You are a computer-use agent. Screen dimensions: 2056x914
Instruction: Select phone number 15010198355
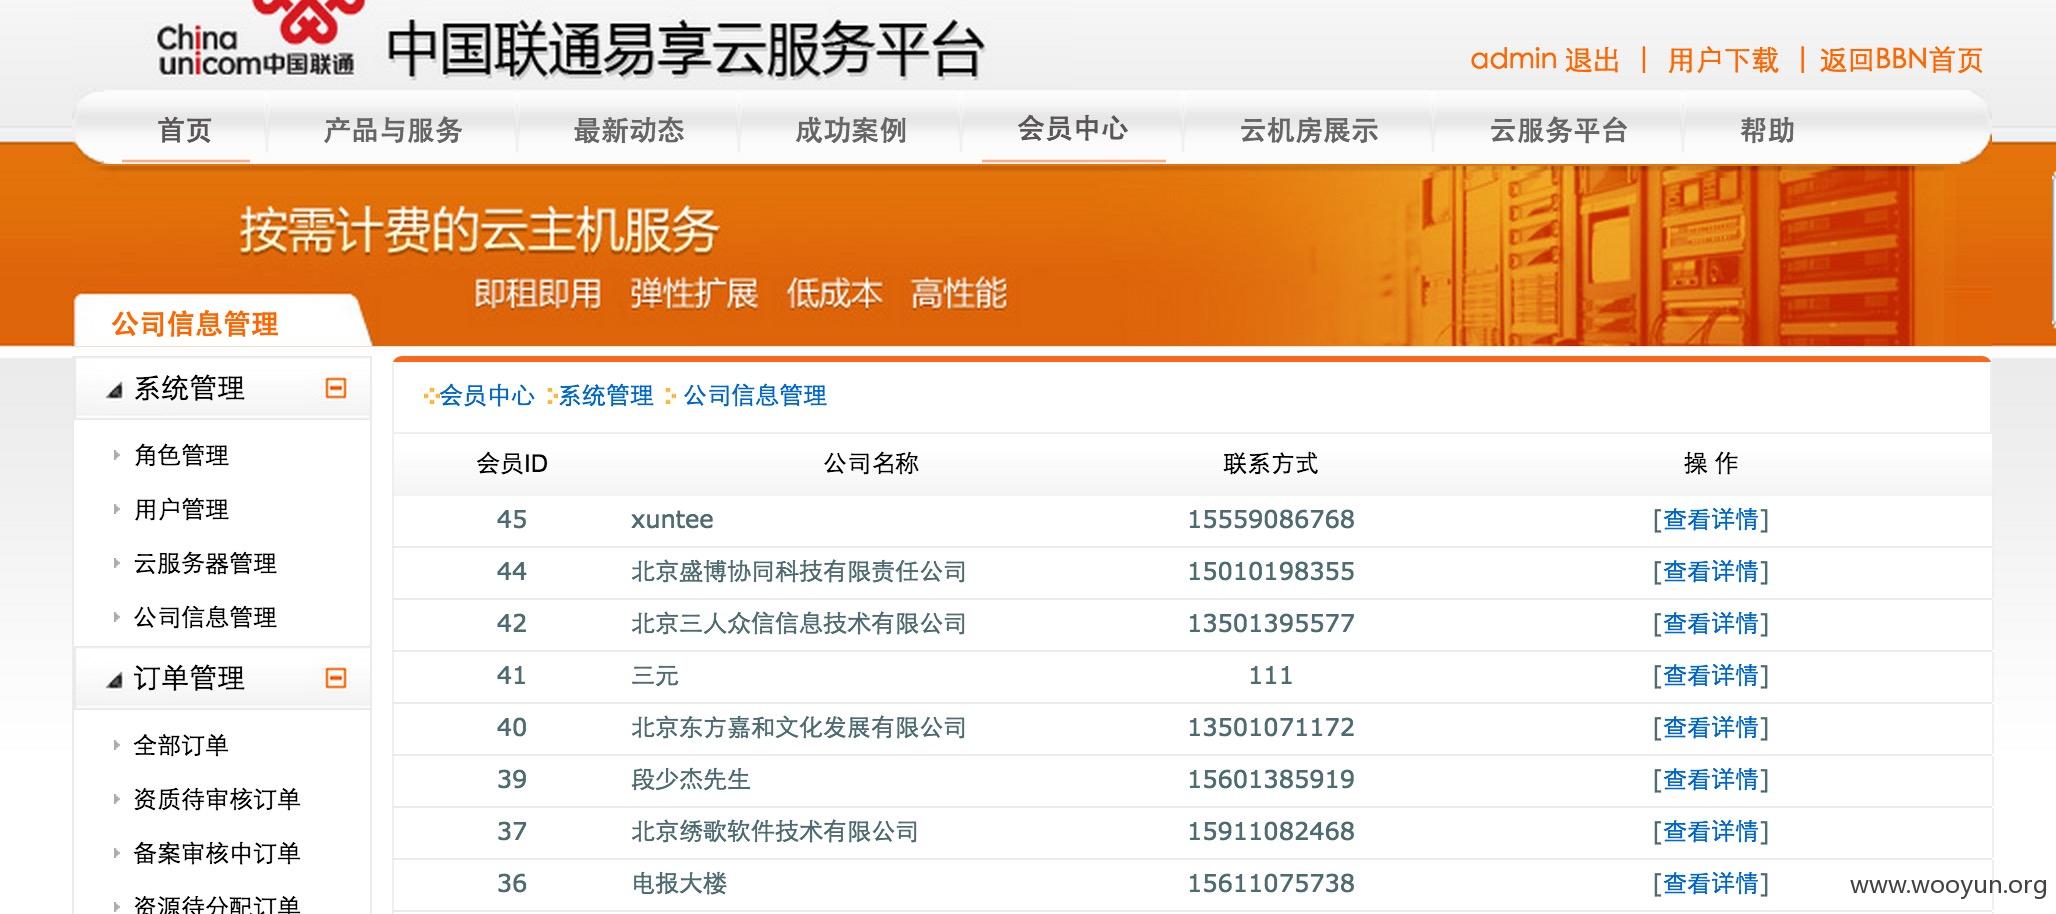[1271, 572]
